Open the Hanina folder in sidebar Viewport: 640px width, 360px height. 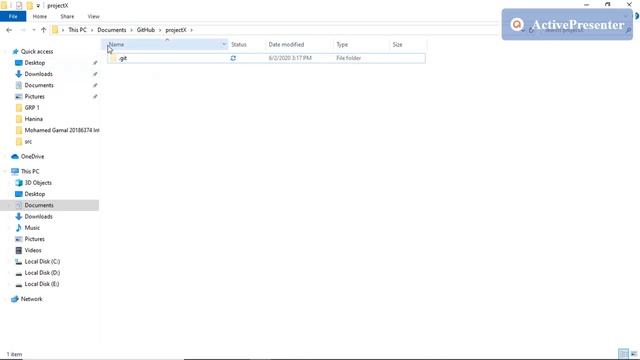[x=33, y=119]
